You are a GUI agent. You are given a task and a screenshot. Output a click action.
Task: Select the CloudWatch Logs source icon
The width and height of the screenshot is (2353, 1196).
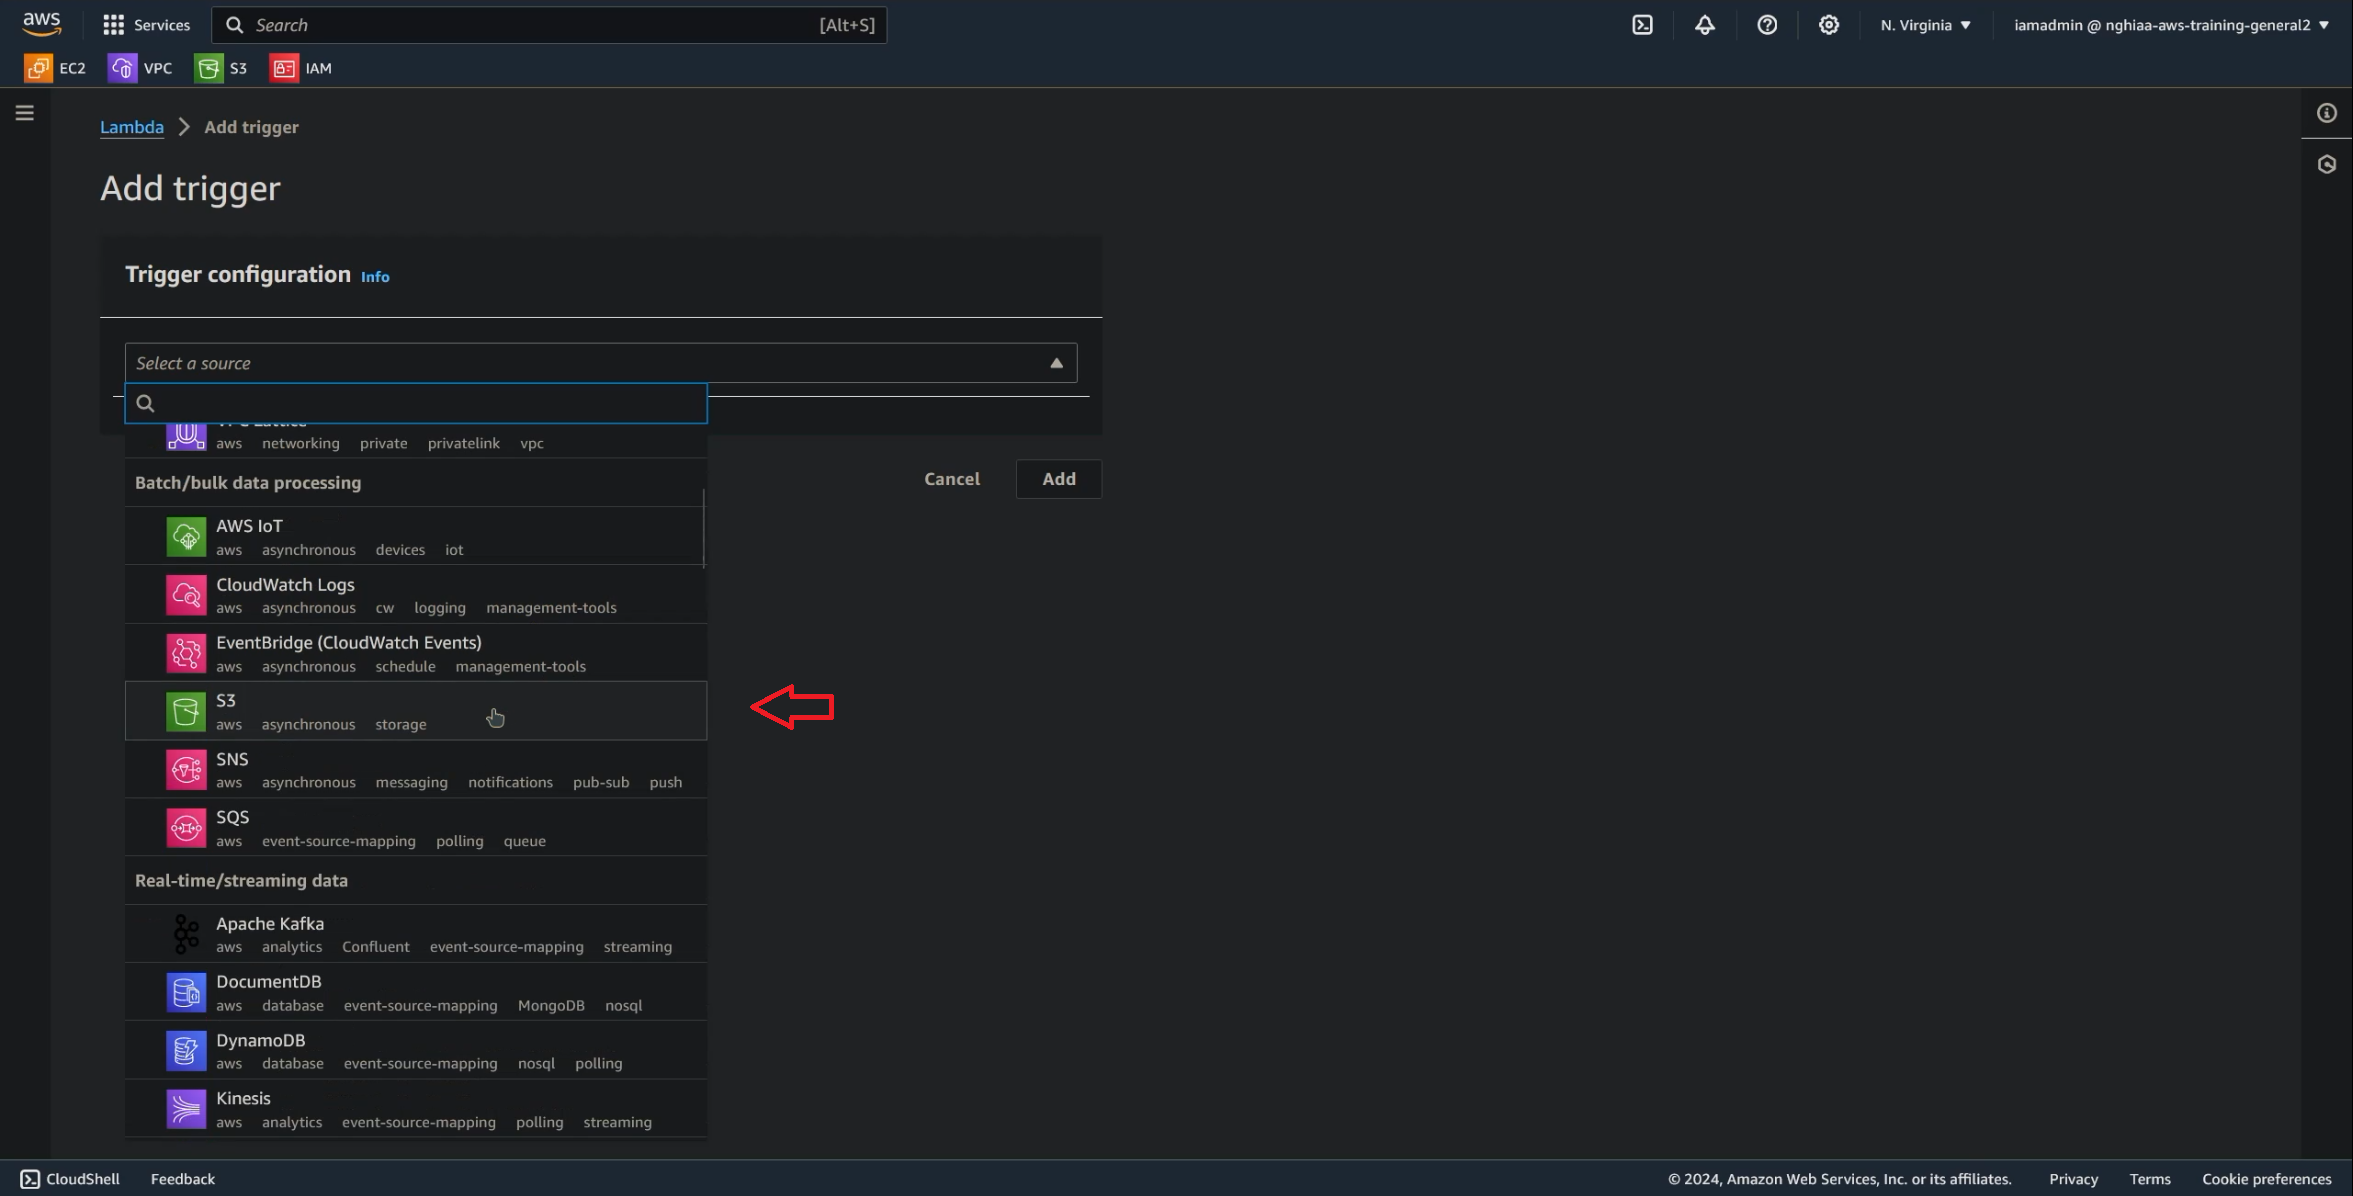(x=186, y=595)
